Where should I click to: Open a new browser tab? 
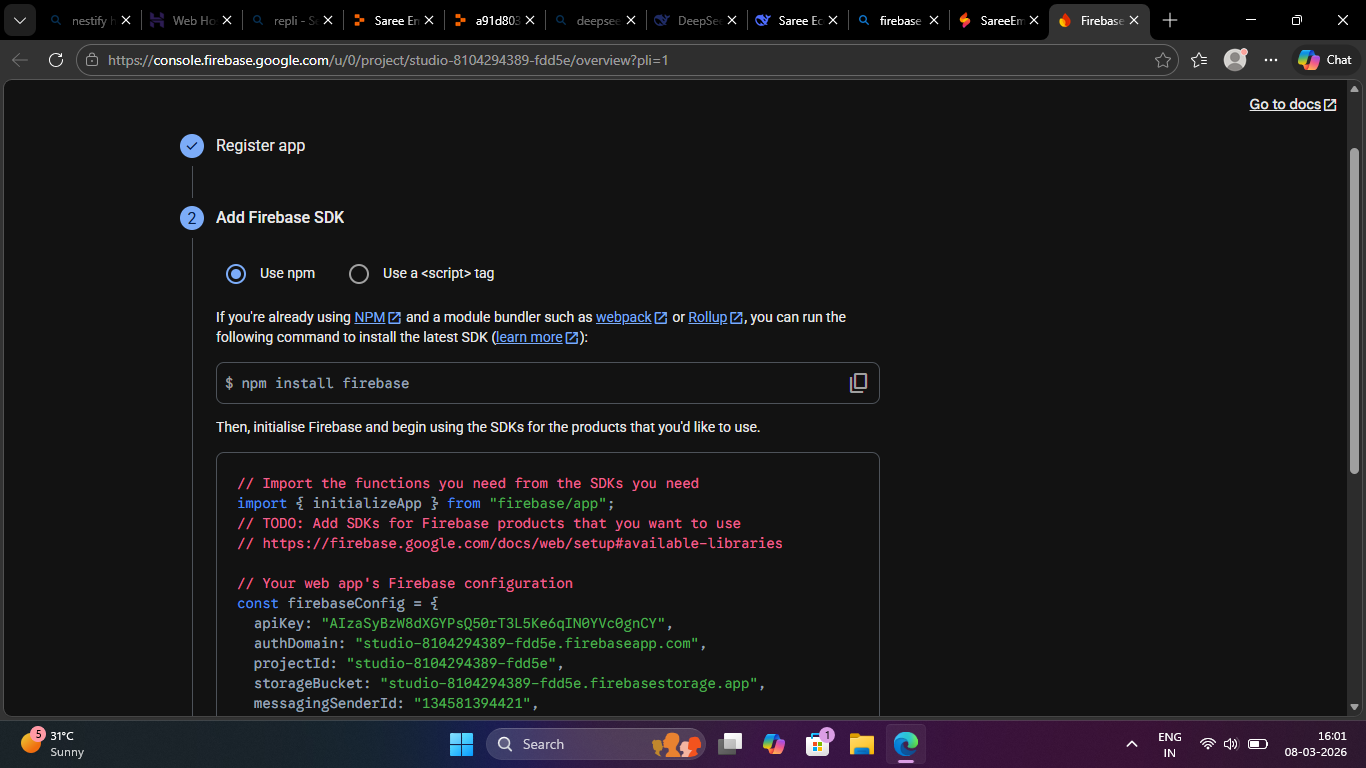[1170, 20]
